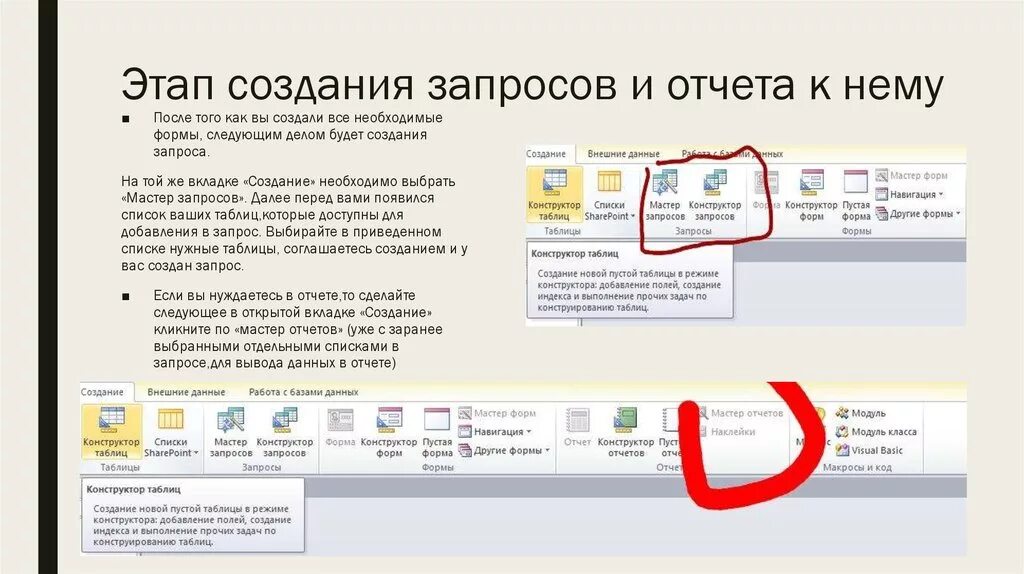Switch to Создание tab in lower ribbon screenshot
This screenshot has height=574, width=1024.
(103, 392)
